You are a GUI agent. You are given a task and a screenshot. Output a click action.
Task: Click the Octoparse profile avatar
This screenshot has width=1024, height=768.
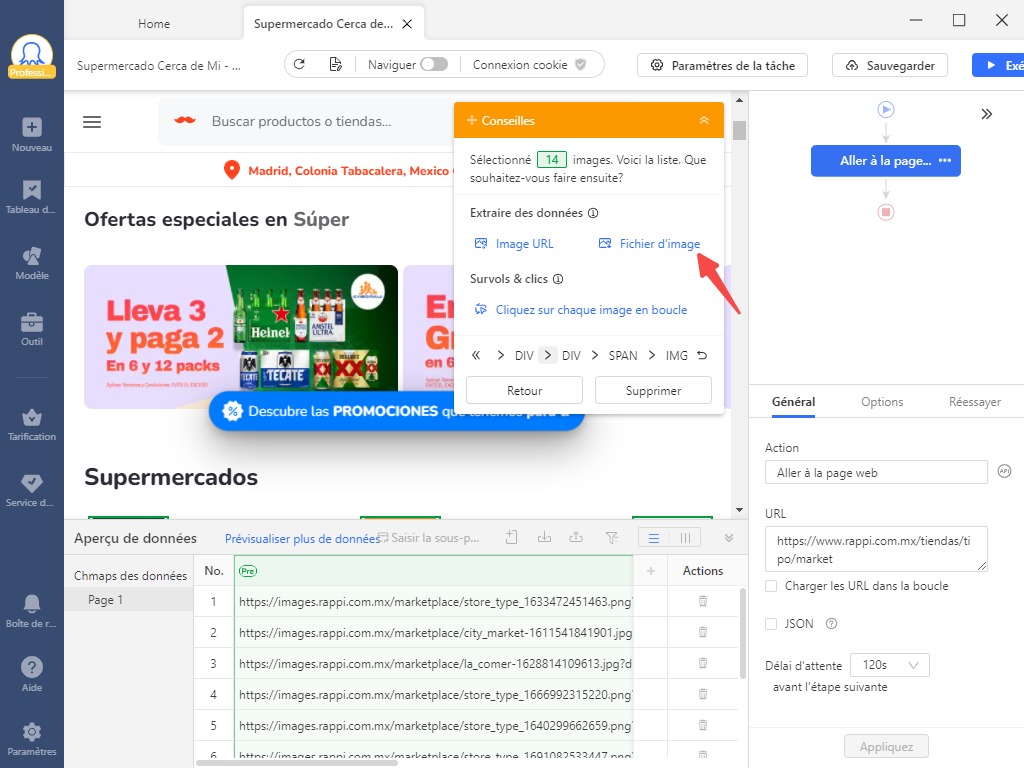31,56
